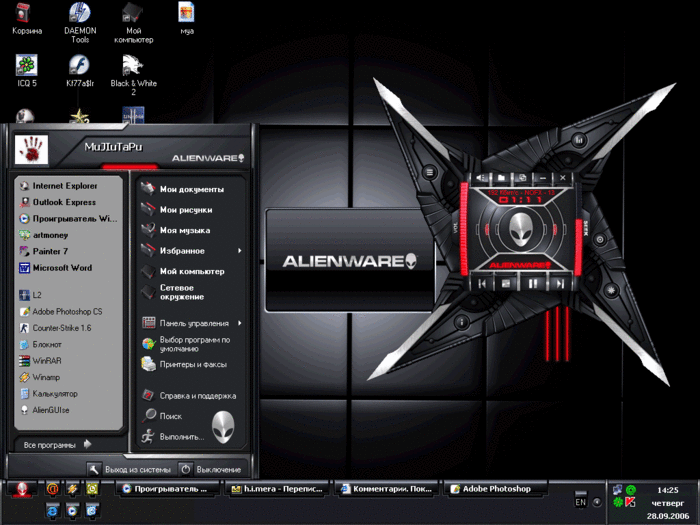Switch to Комментарии taskbar window
Viewport: 700px width, 525px height.
click(387, 489)
